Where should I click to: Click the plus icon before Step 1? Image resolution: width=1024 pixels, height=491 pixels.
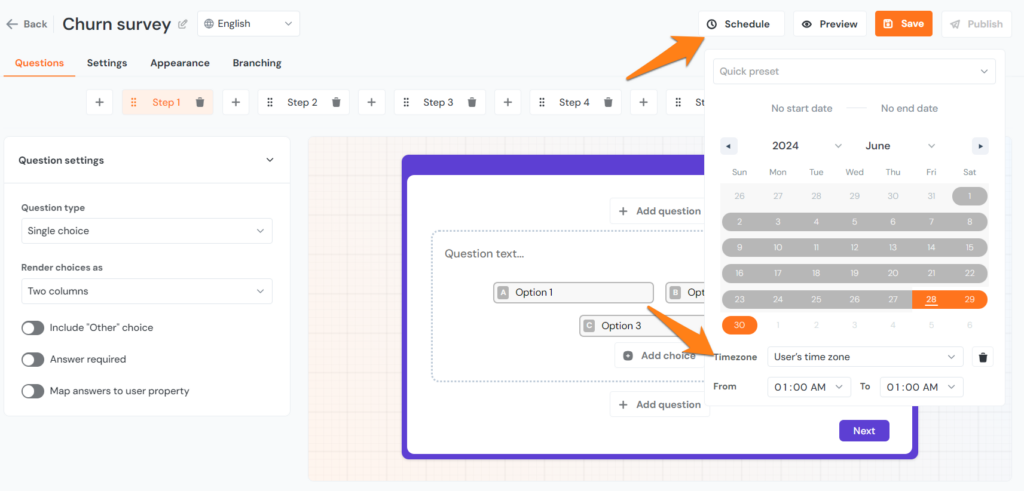pyautogui.click(x=99, y=102)
